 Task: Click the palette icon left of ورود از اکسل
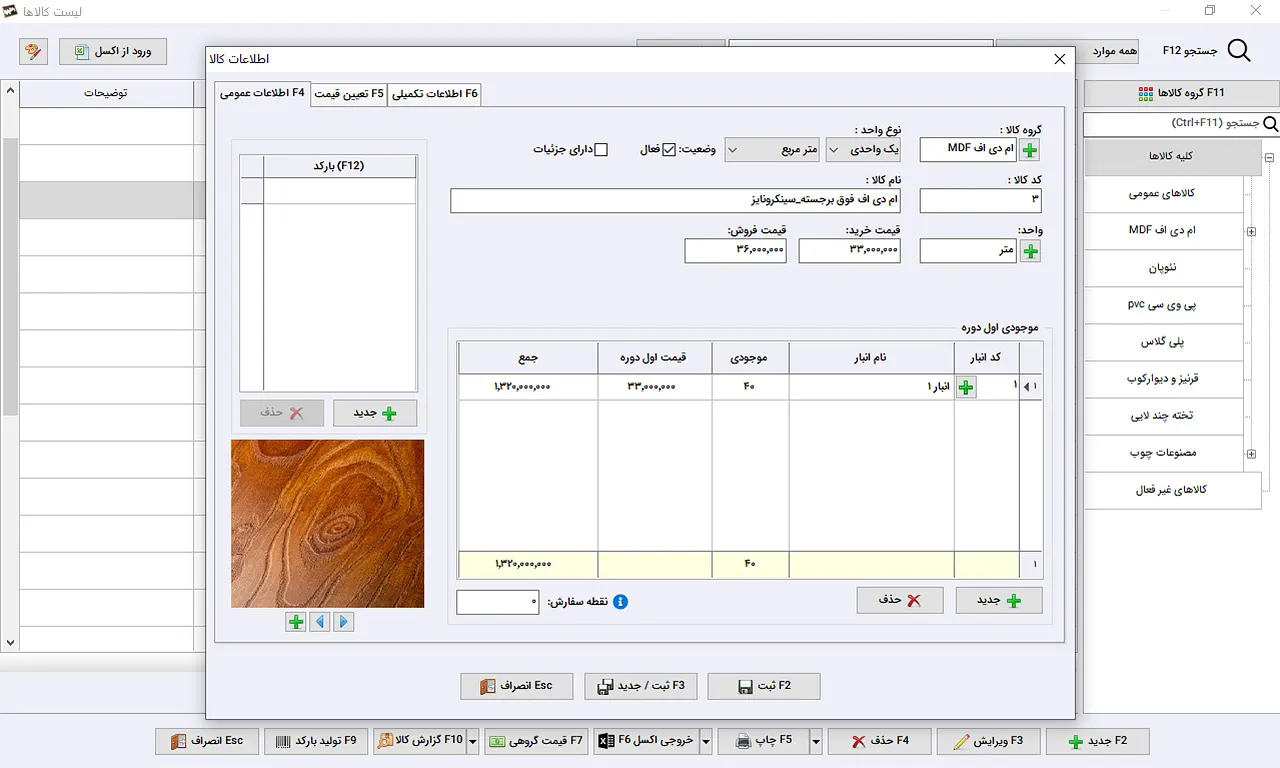click(33, 51)
